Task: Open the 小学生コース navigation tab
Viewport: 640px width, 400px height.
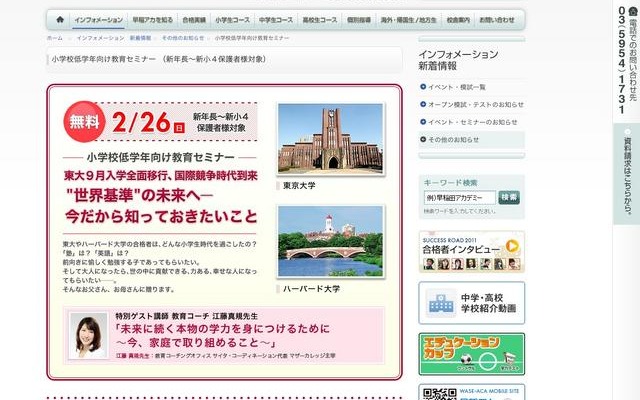Action: click(232, 20)
